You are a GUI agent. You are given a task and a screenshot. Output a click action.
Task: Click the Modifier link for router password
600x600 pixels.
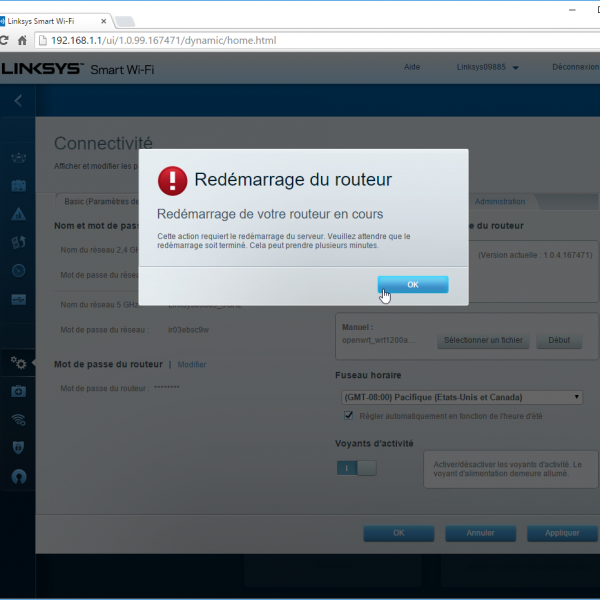click(191, 365)
